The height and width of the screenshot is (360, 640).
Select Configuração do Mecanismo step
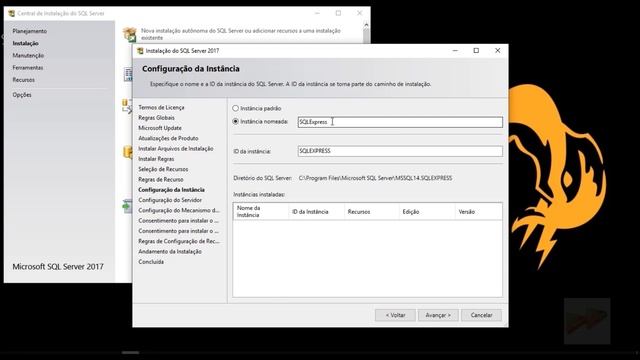(x=179, y=210)
